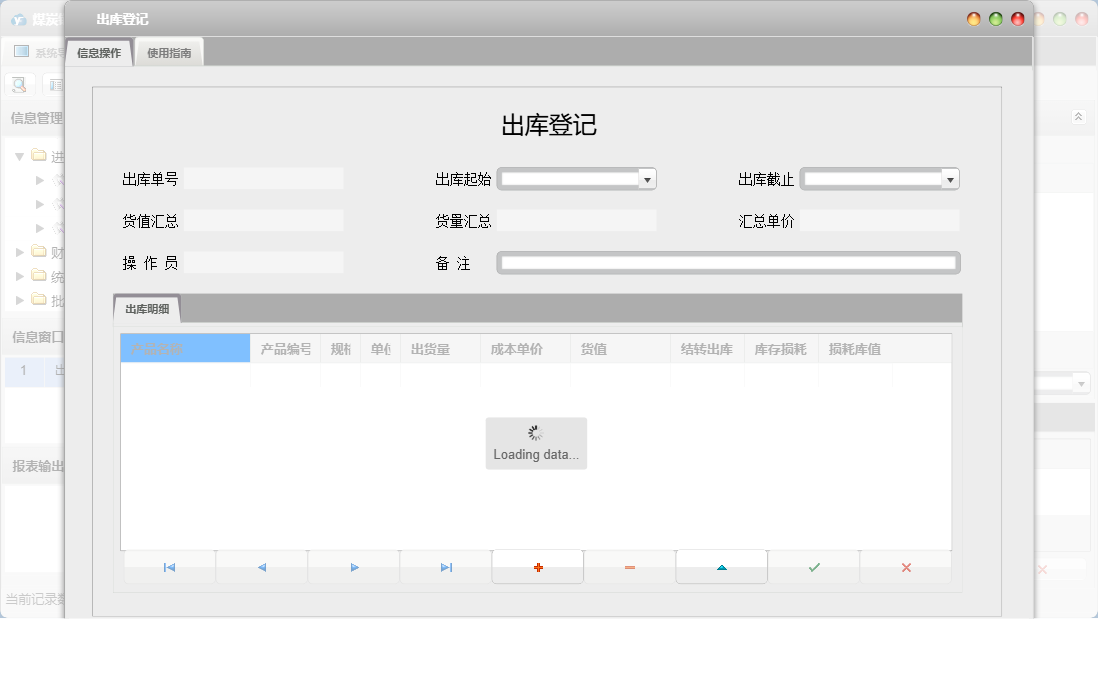Select the 信息操作 tab
The width and height of the screenshot is (1098, 685).
point(98,50)
